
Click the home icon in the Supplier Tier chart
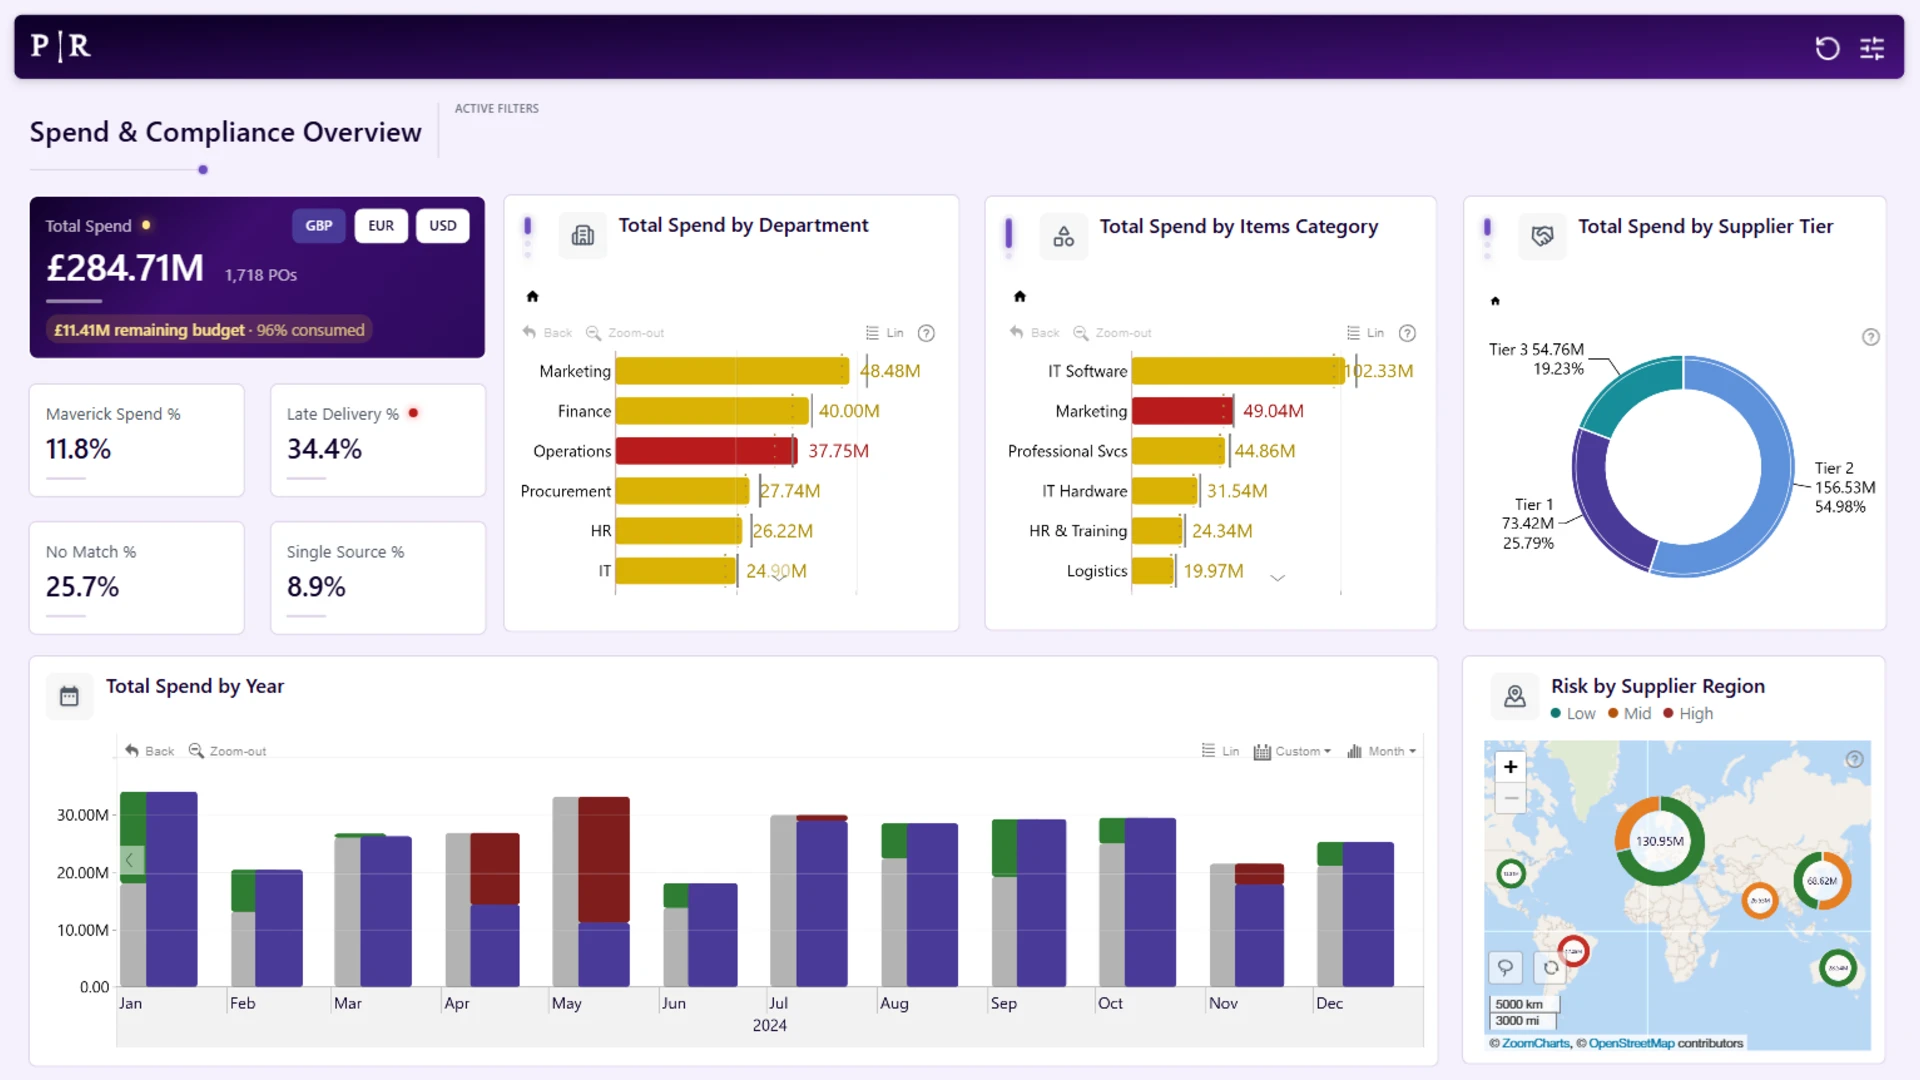[x=1495, y=301]
